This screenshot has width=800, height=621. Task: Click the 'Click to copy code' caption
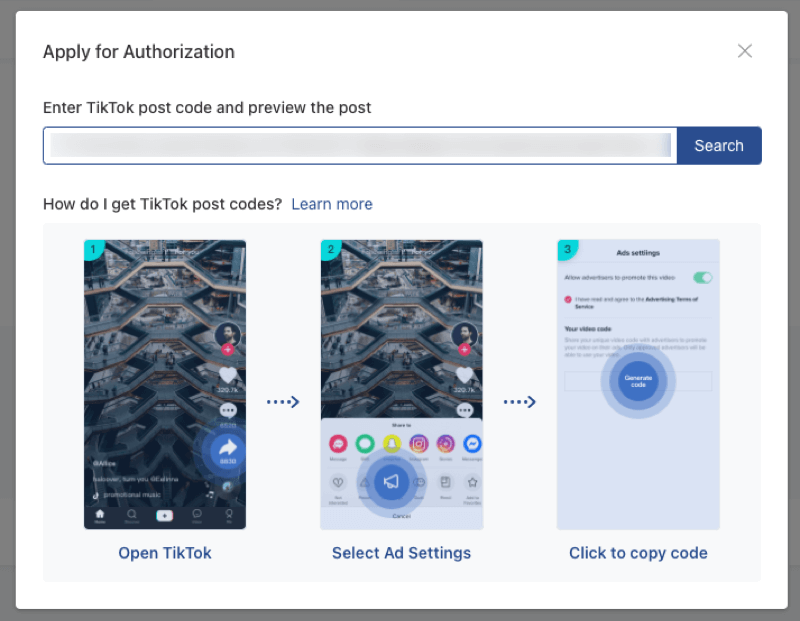638,553
